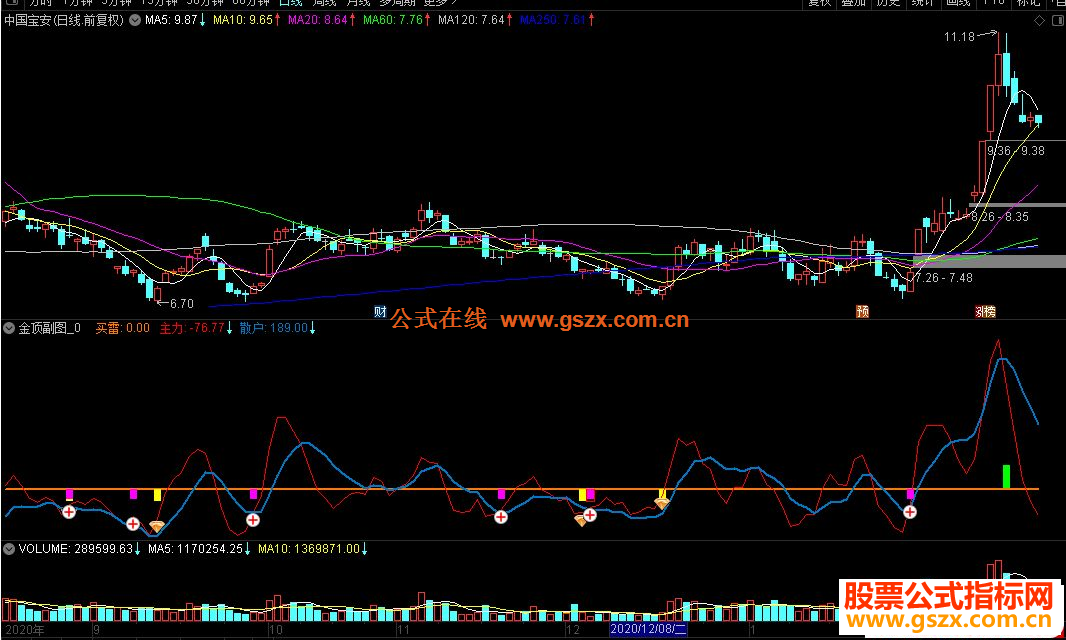Click the 2020年 label on the time axis
This screenshot has width=1066, height=640.
click(24, 630)
